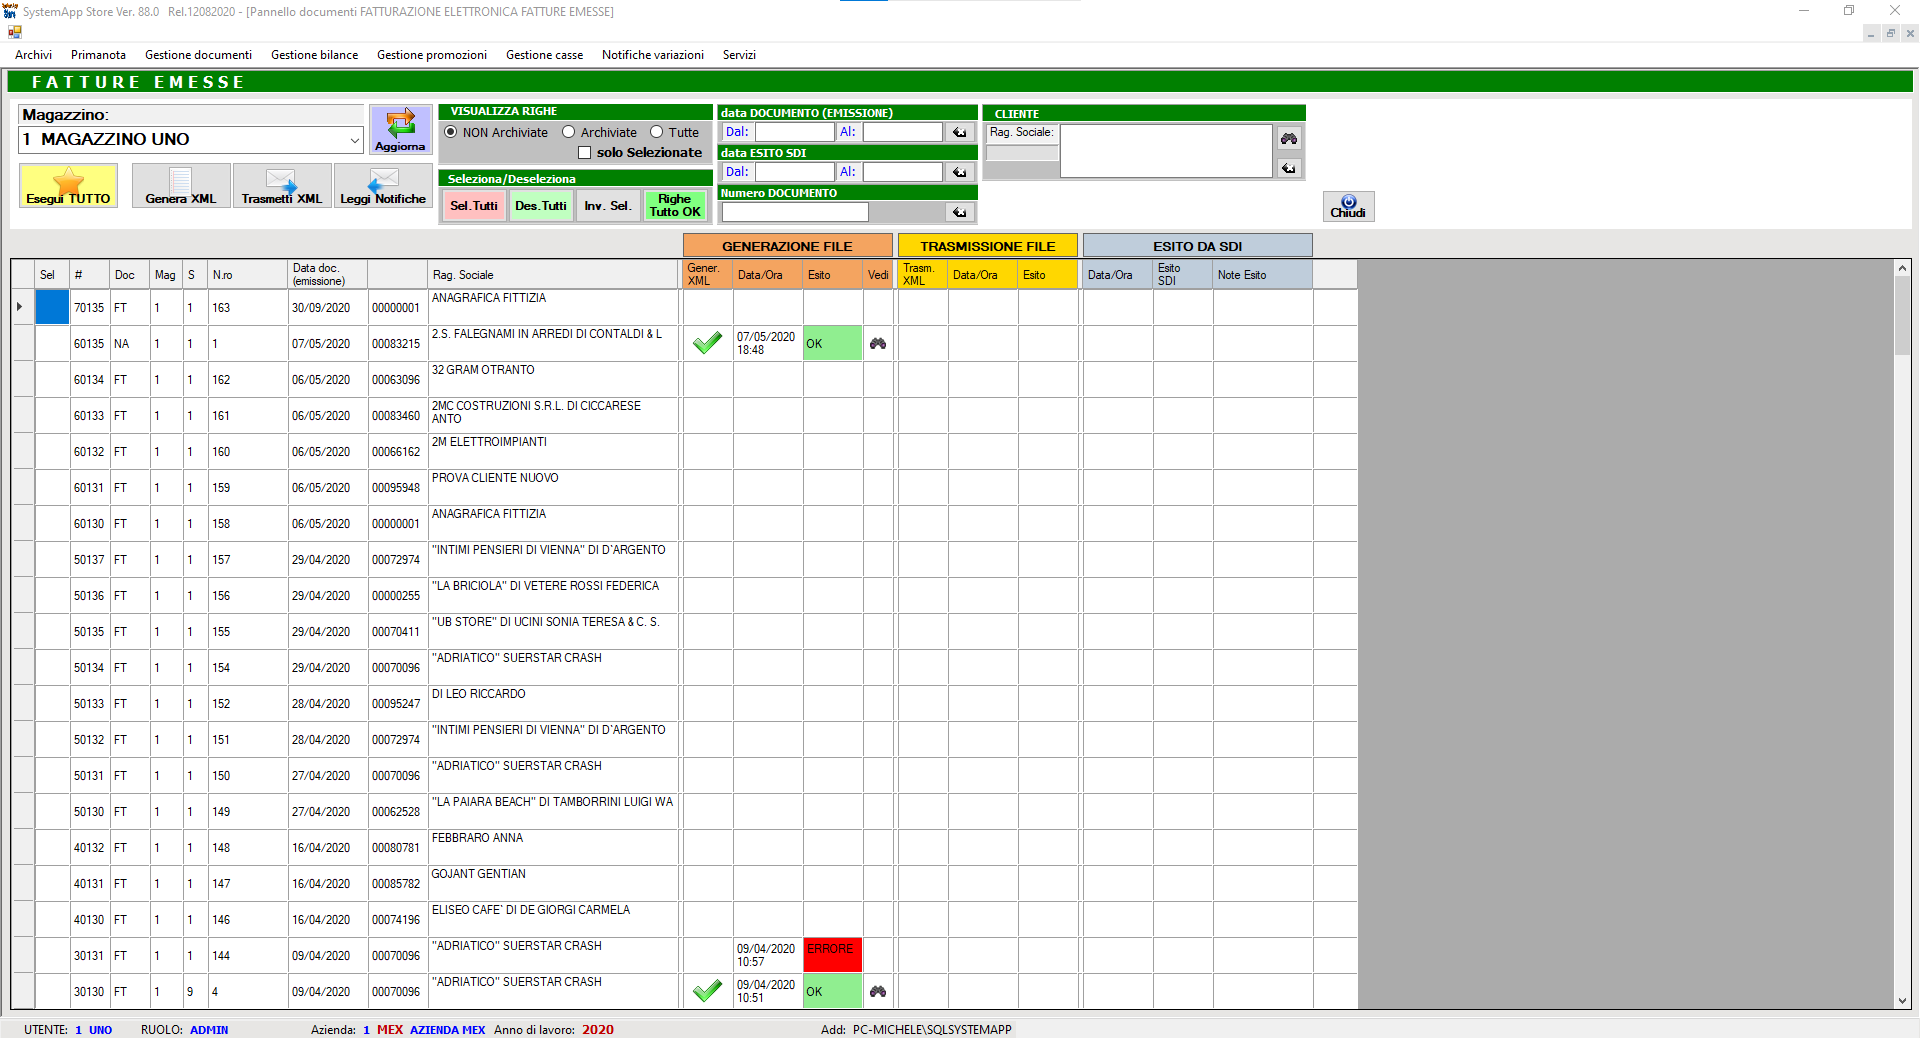Open Gestione casse menu
Screen dimensions: 1920x1038
click(544, 55)
